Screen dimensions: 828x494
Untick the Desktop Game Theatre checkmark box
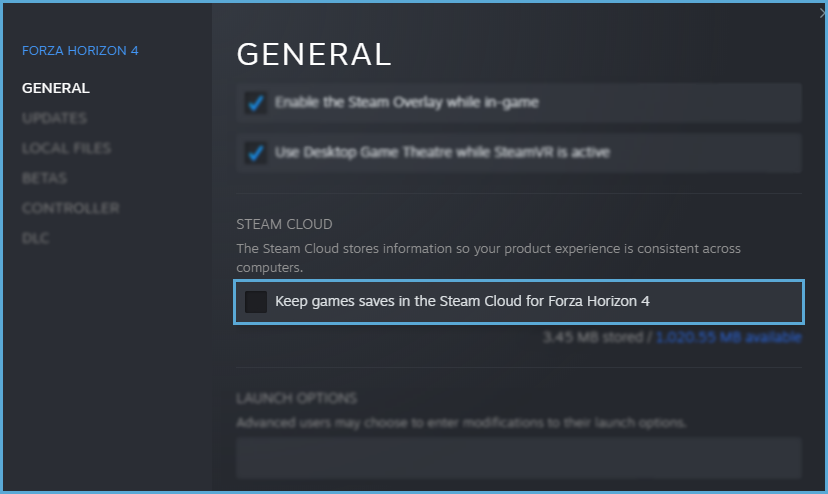[257, 153]
